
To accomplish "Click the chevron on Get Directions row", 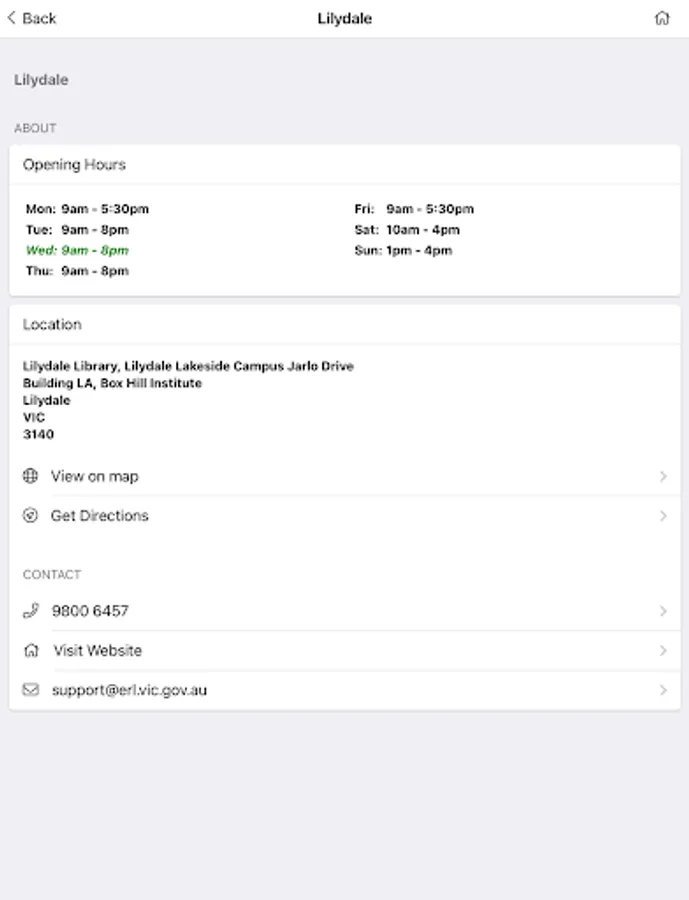I will (x=663, y=516).
